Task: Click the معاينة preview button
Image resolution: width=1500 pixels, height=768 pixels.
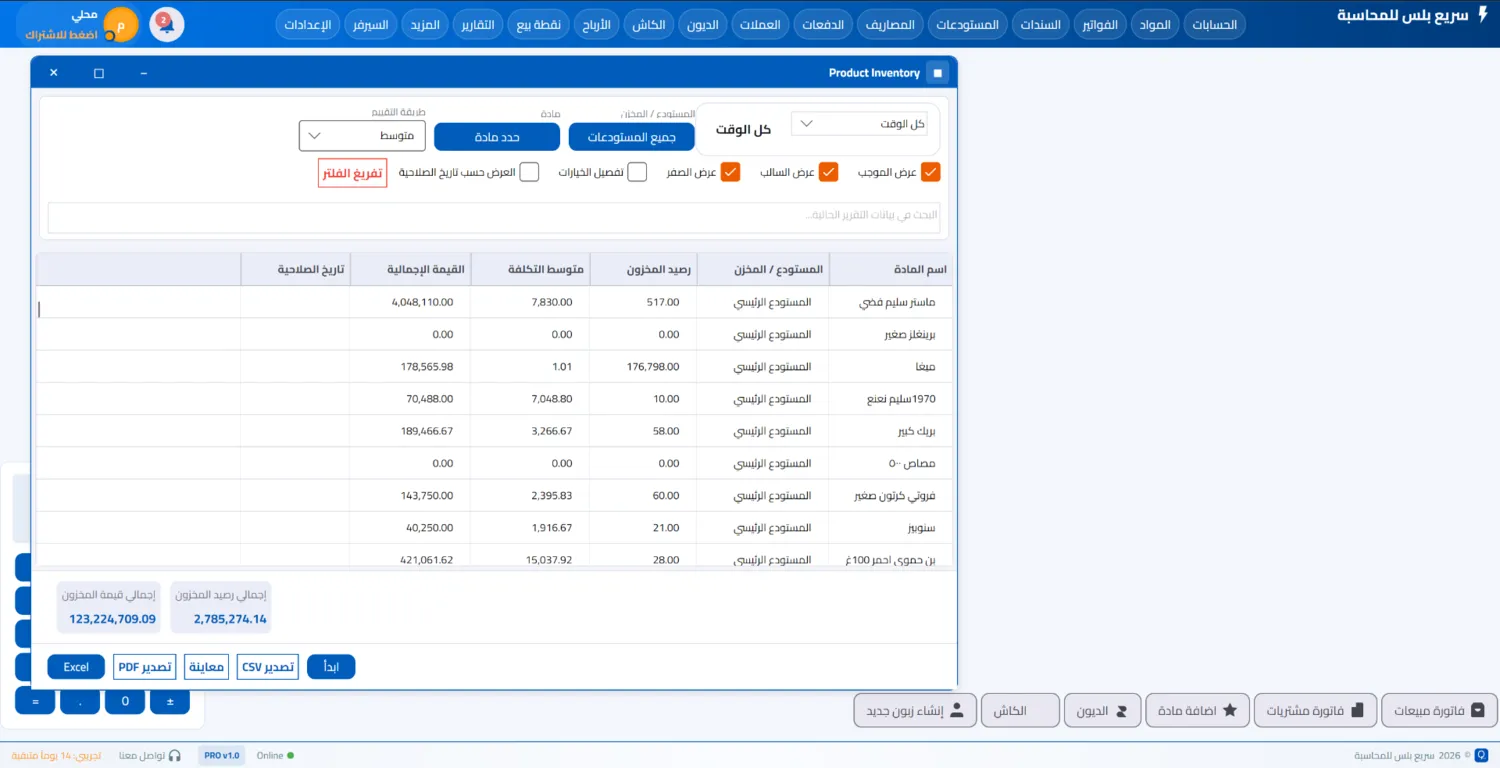Action: point(207,667)
